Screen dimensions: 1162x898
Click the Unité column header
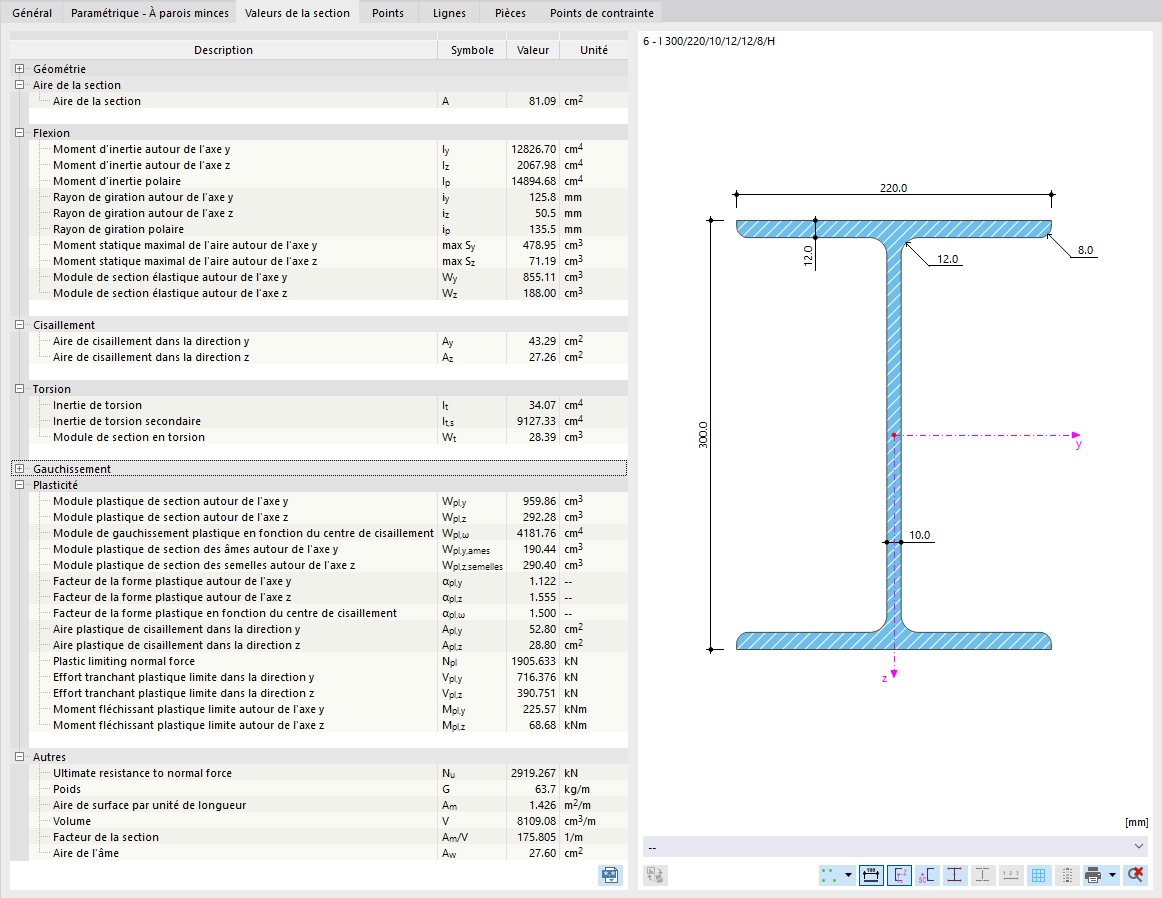pos(594,50)
